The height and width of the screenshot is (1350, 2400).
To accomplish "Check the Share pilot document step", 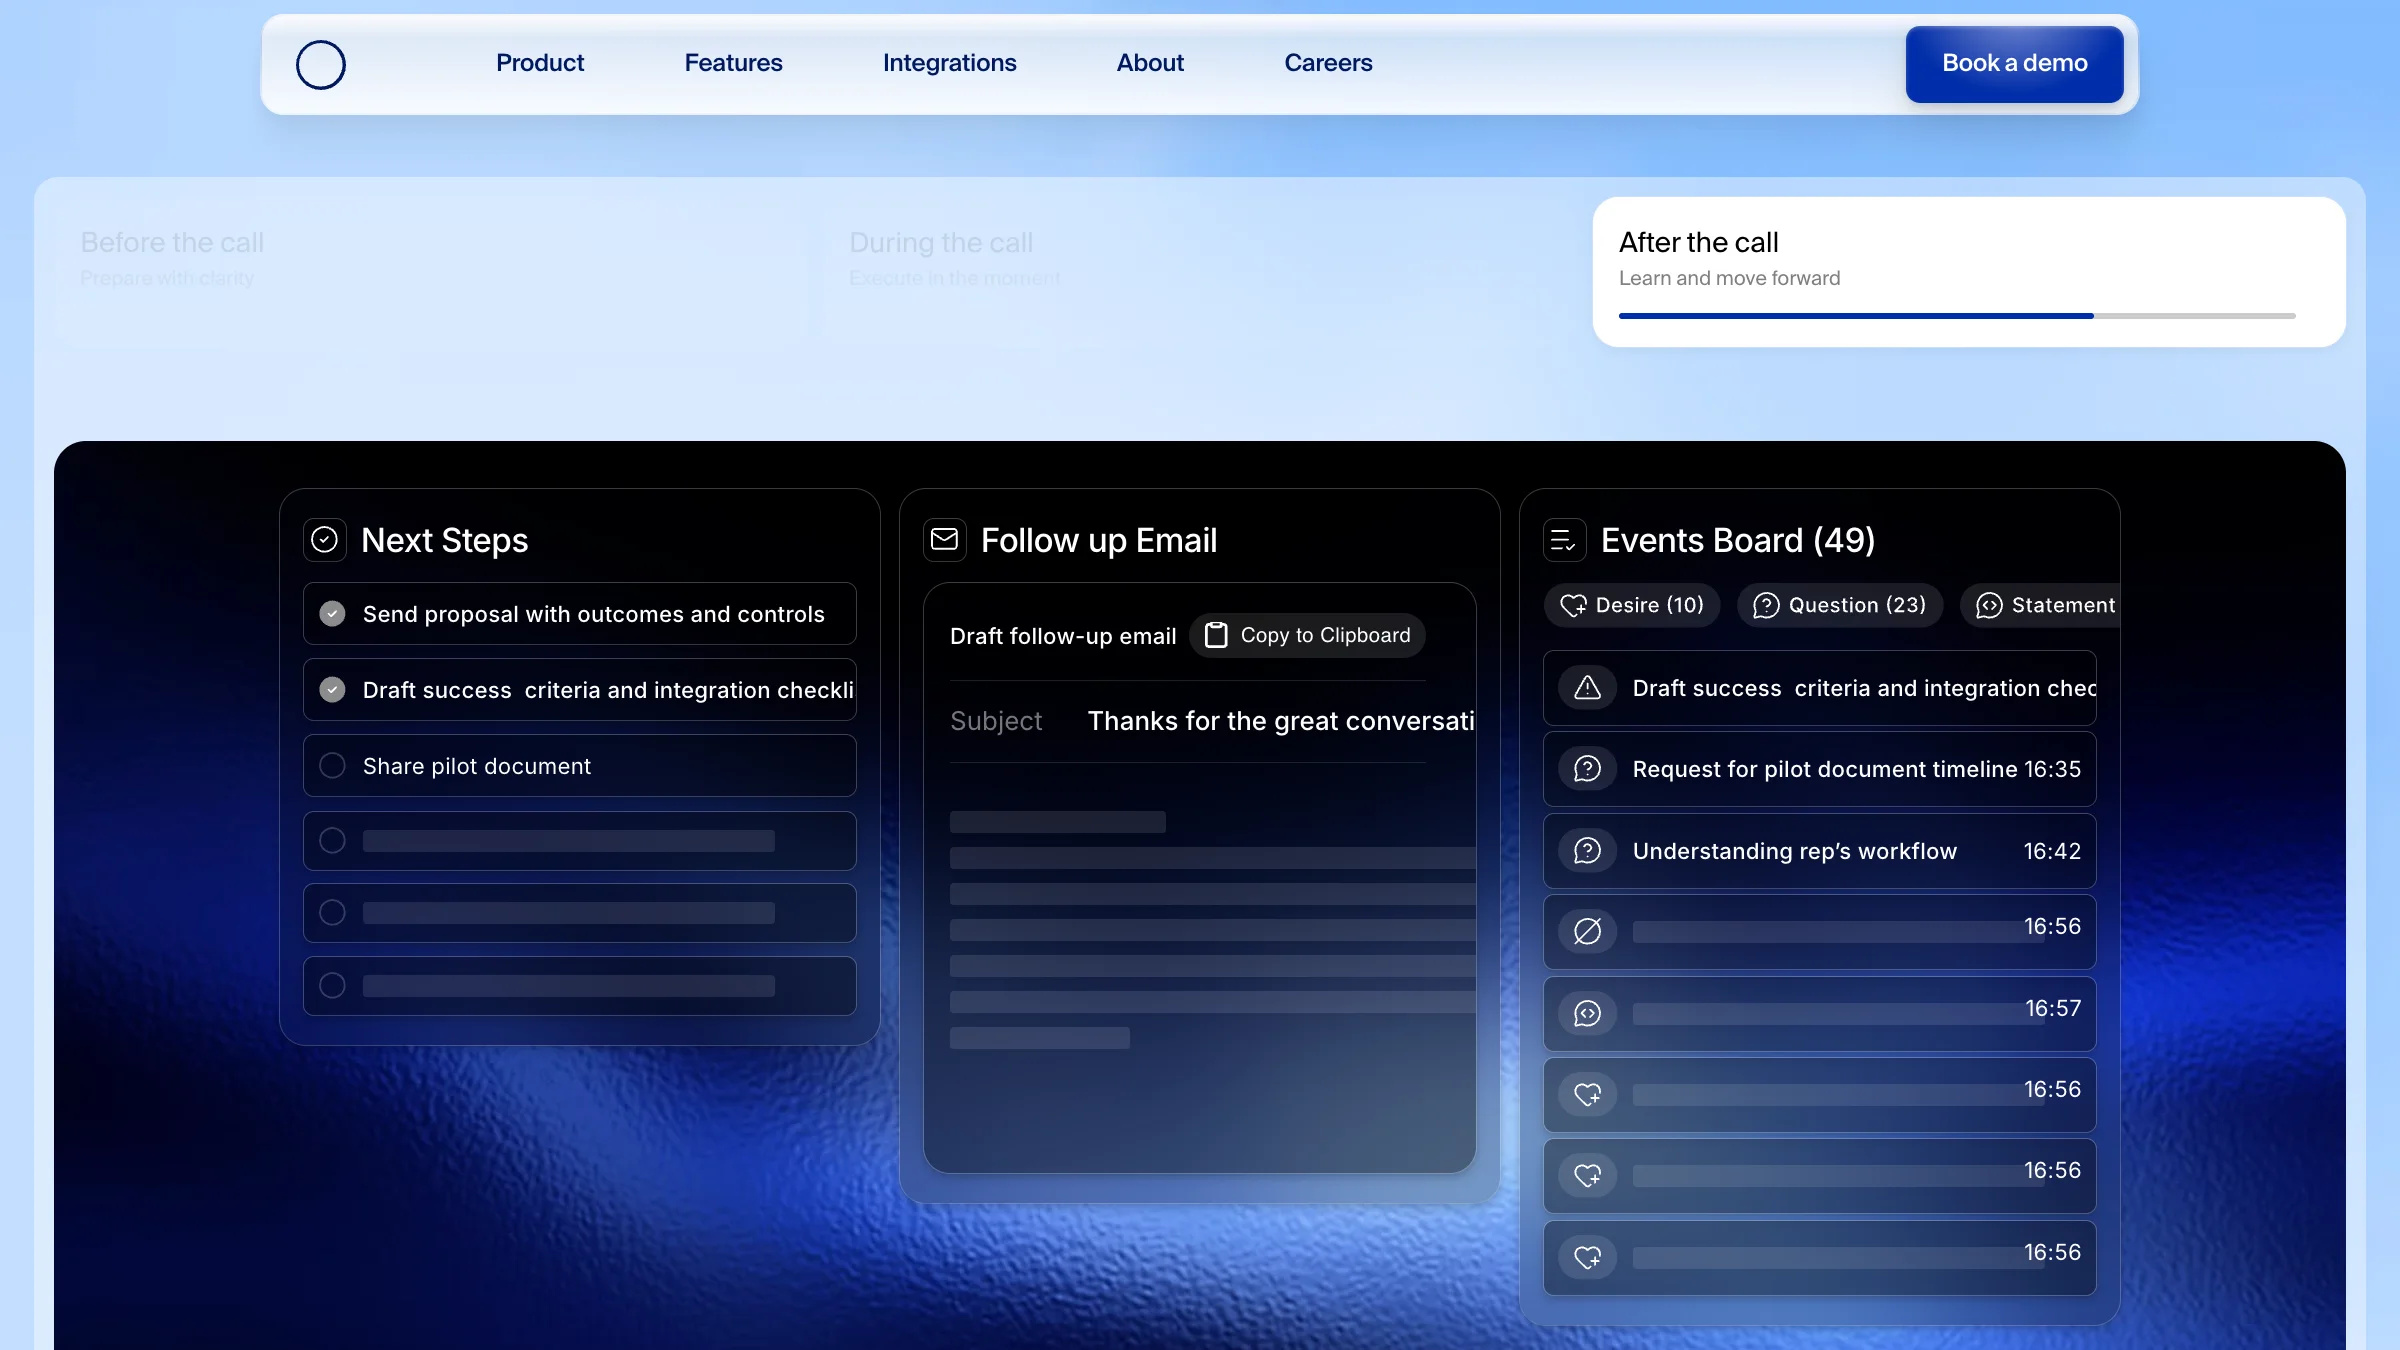I will (333, 766).
